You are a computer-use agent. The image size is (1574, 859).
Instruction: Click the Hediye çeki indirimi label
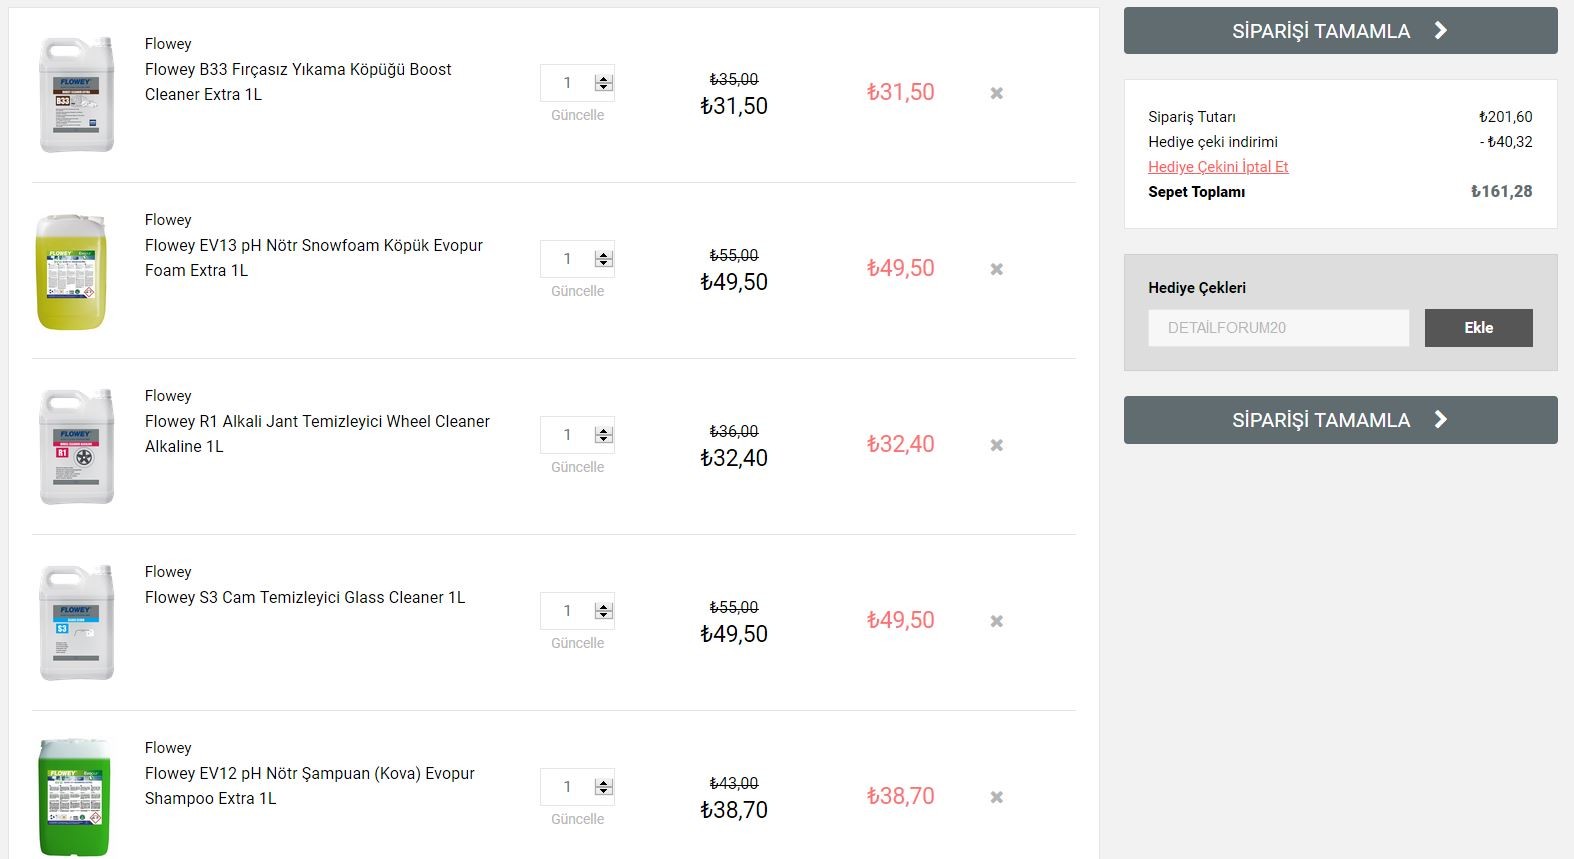(1213, 142)
